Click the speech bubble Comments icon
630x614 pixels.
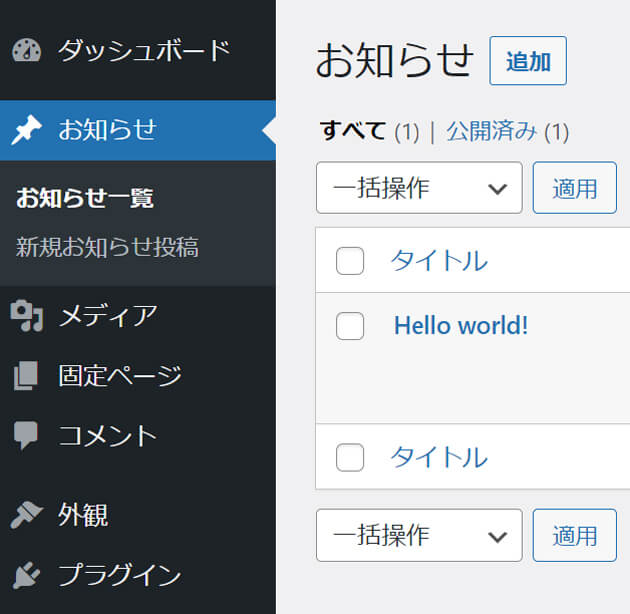tap(26, 435)
